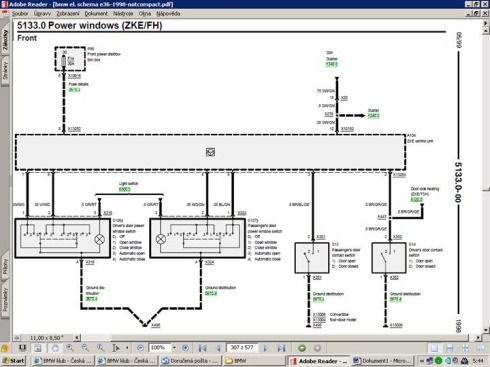
Task: Open the Stránky side panel tab
Action: tap(5, 71)
